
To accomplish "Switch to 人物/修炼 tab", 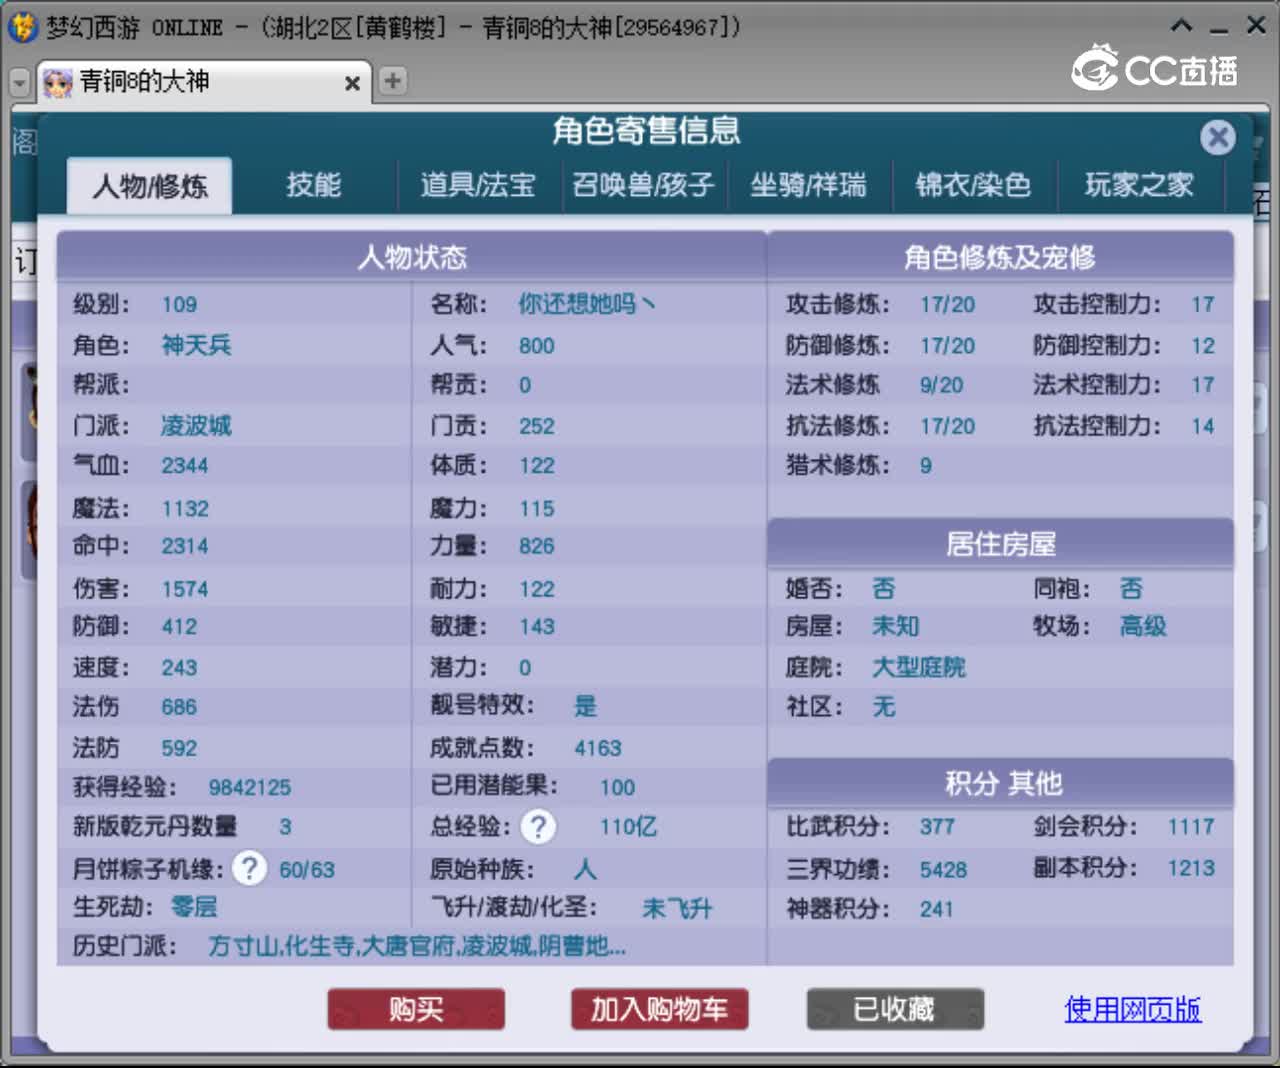I will (150, 186).
